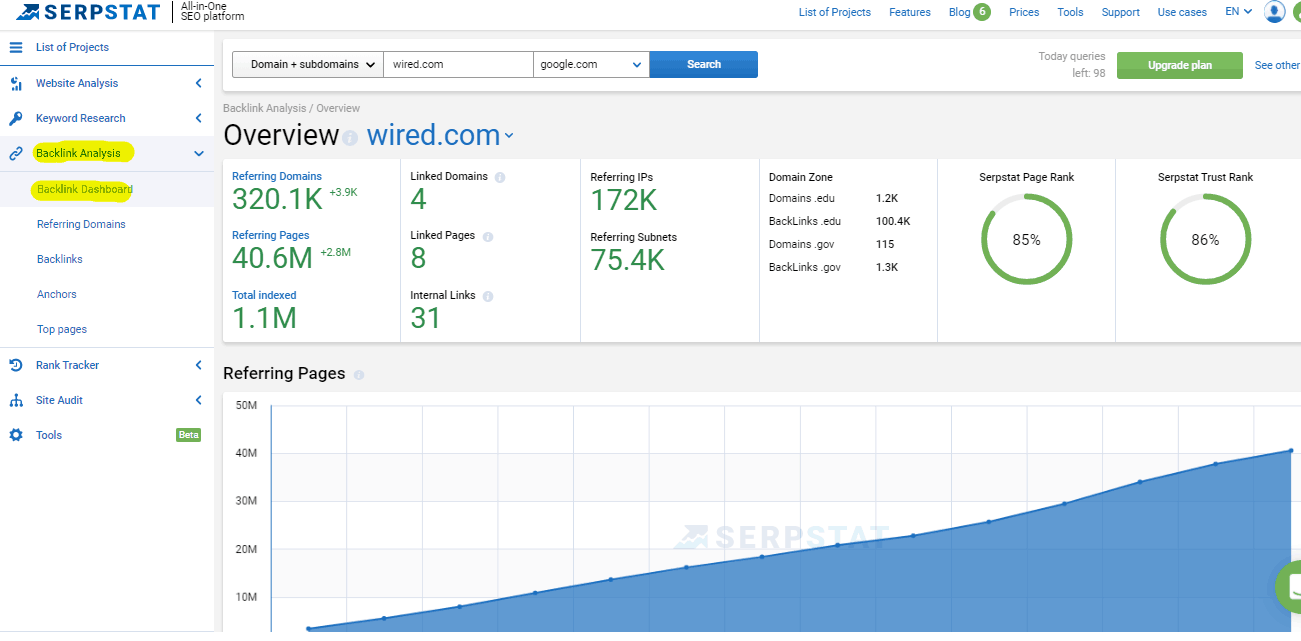
Task: Click the Blog notification badge showing 6
Action: [982, 12]
